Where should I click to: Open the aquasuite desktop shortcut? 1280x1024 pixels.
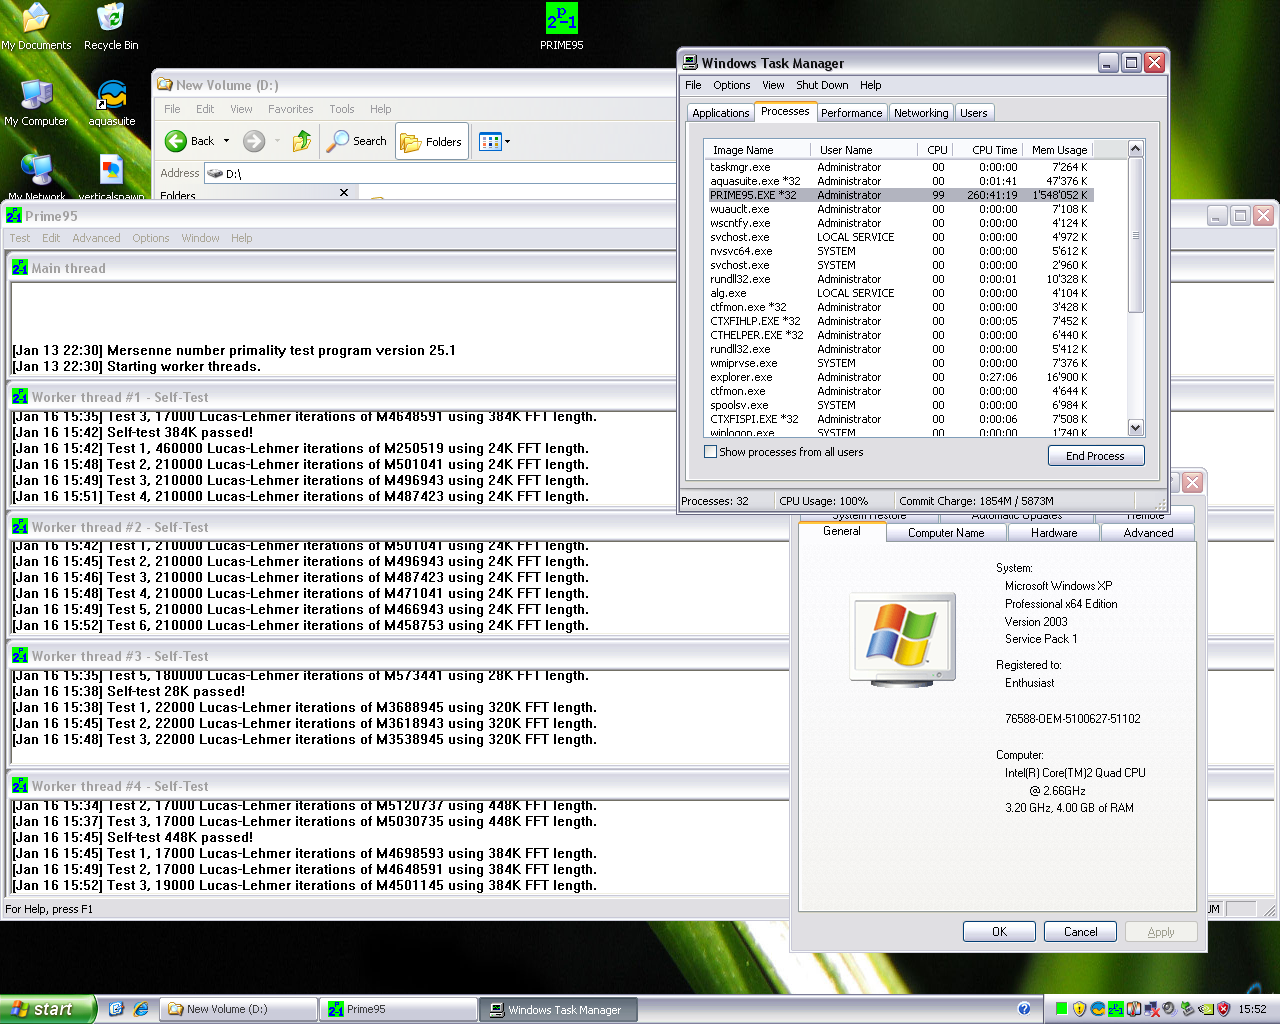tap(111, 97)
